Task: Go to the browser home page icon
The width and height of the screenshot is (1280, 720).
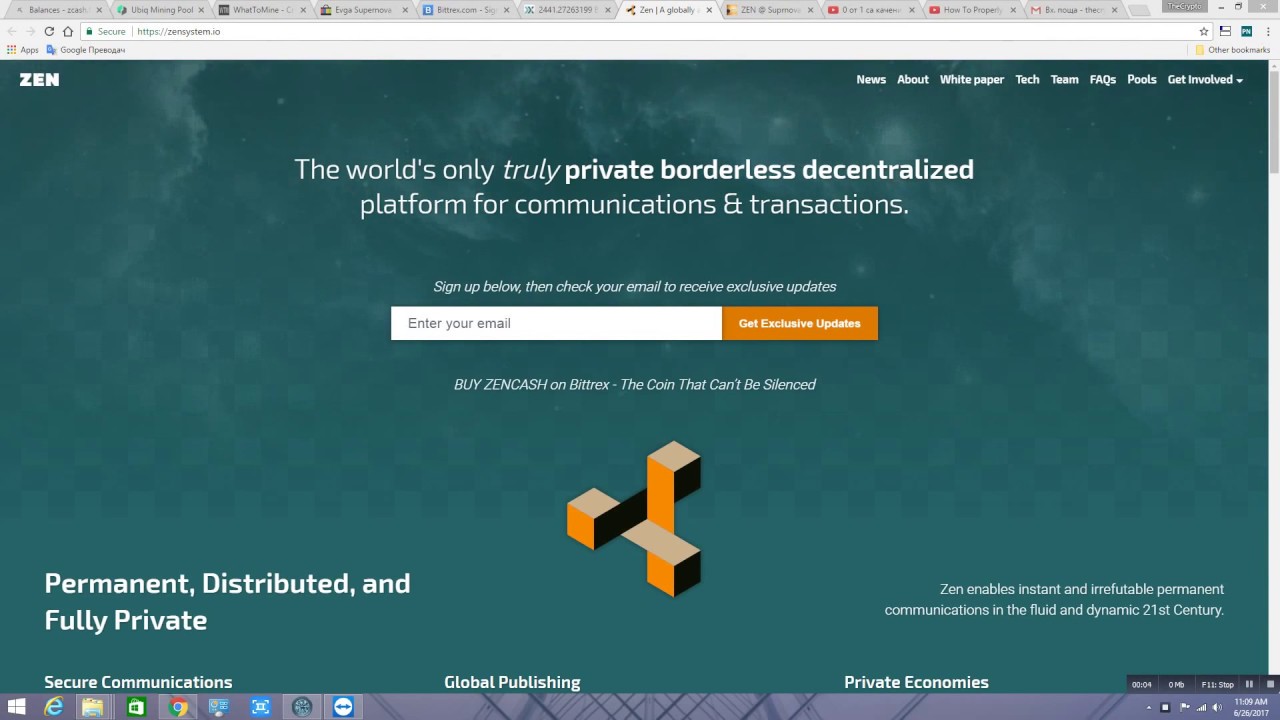Action: click(x=68, y=31)
